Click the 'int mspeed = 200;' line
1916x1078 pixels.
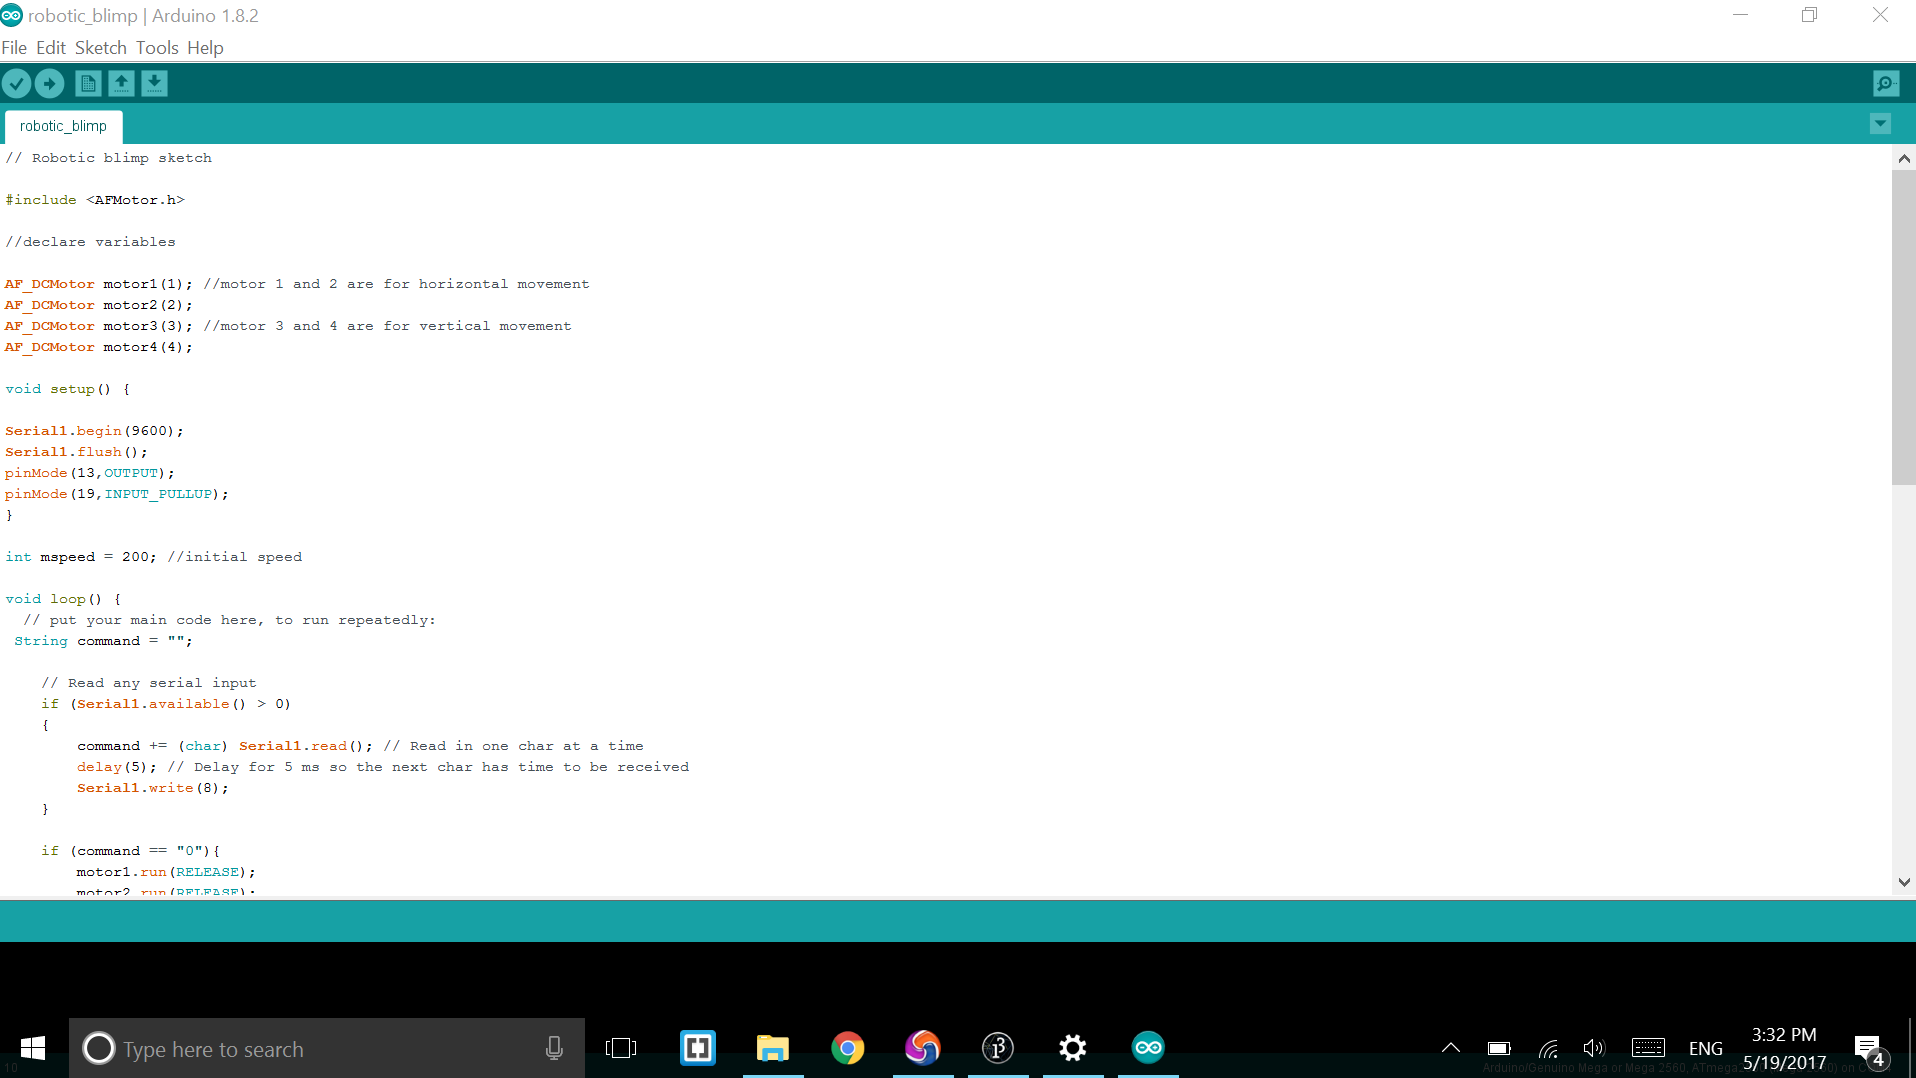click(x=81, y=557)
